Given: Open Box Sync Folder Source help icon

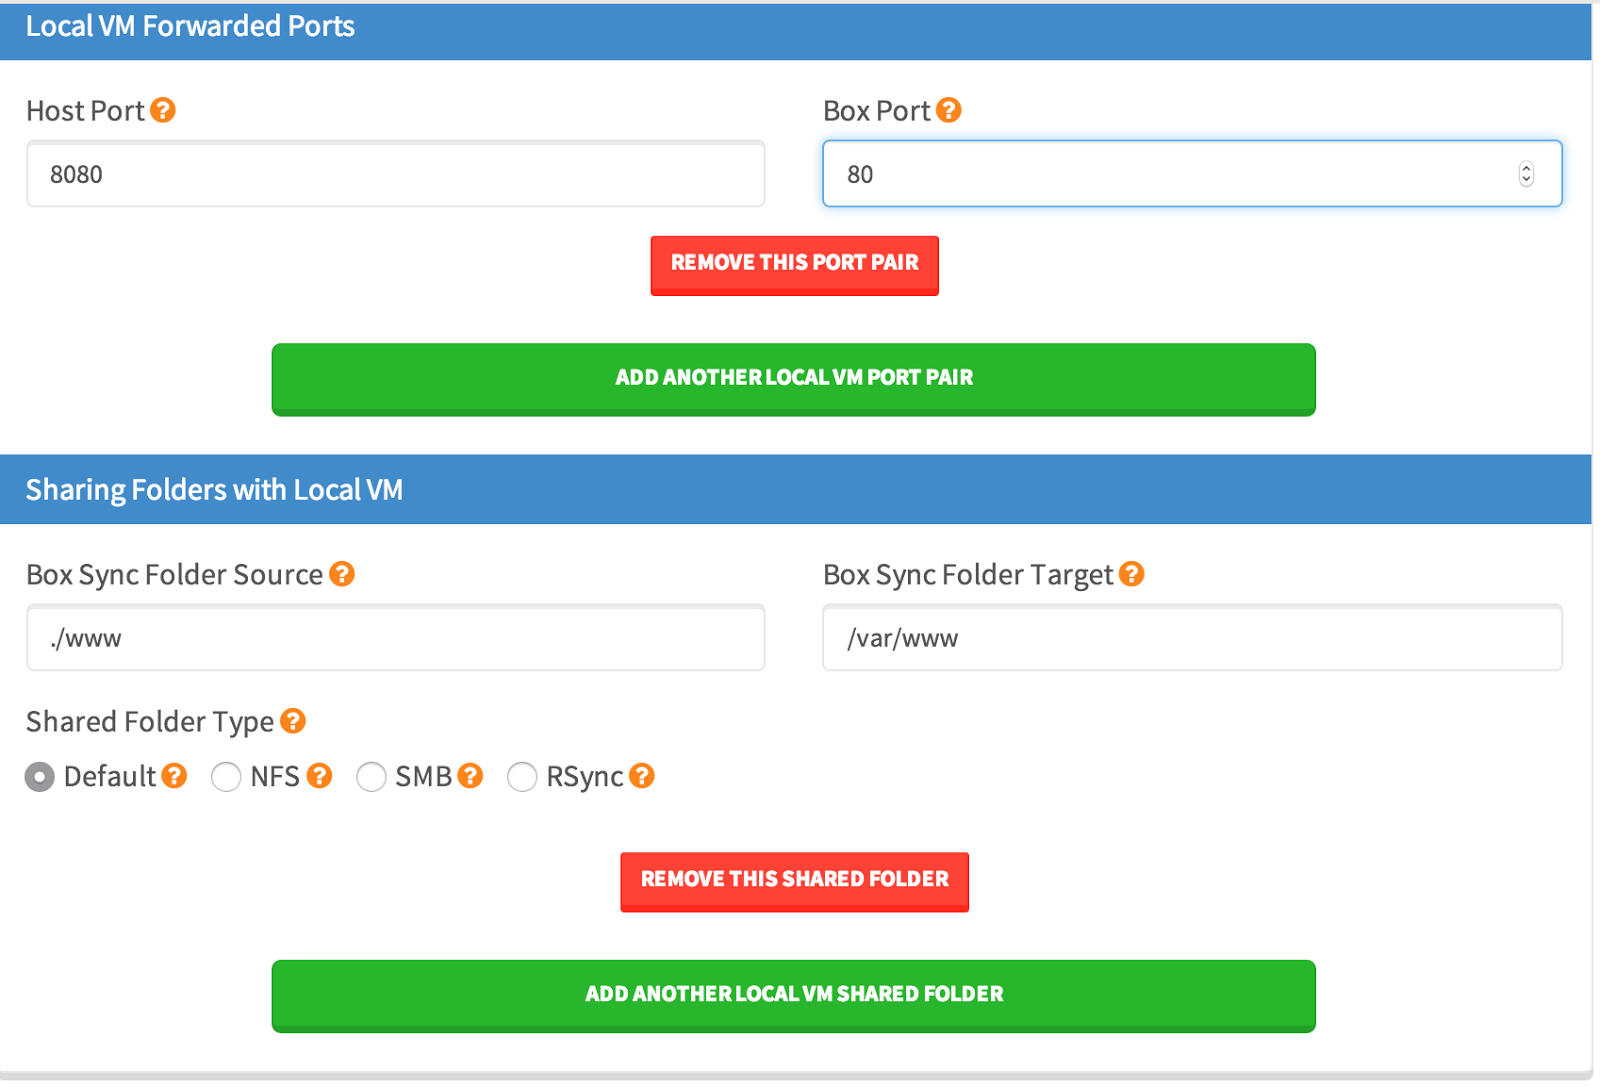Looking at the screenshot, I should [342, 574].
